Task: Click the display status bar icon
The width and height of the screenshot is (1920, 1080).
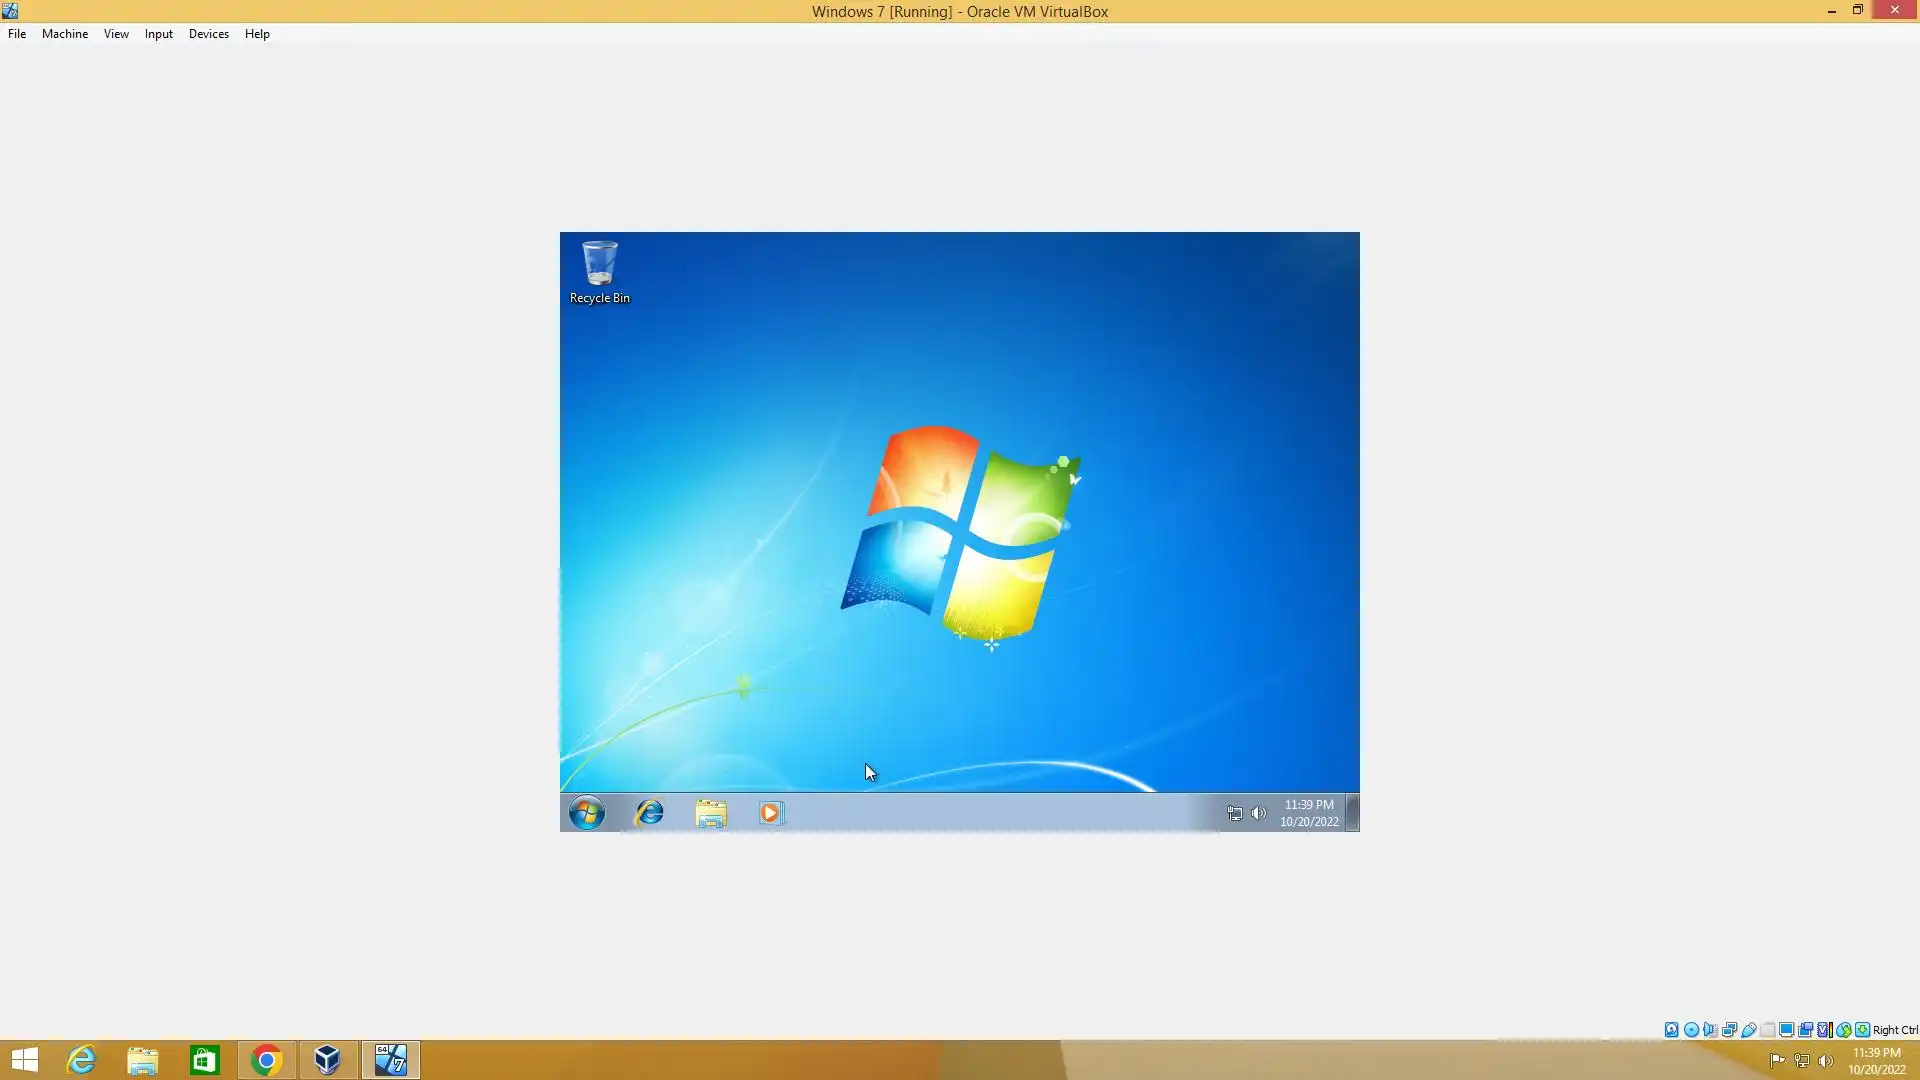Action: pyautogui.click(x=1786, y=1030)
